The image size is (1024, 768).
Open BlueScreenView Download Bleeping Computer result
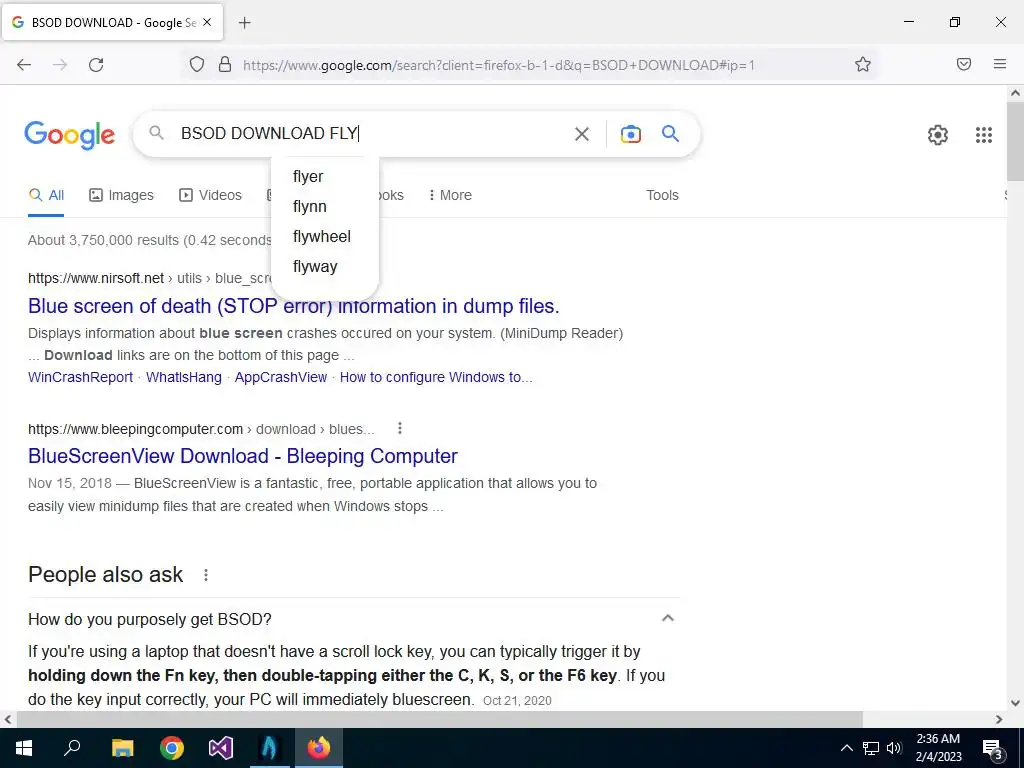tap(243, 456)
